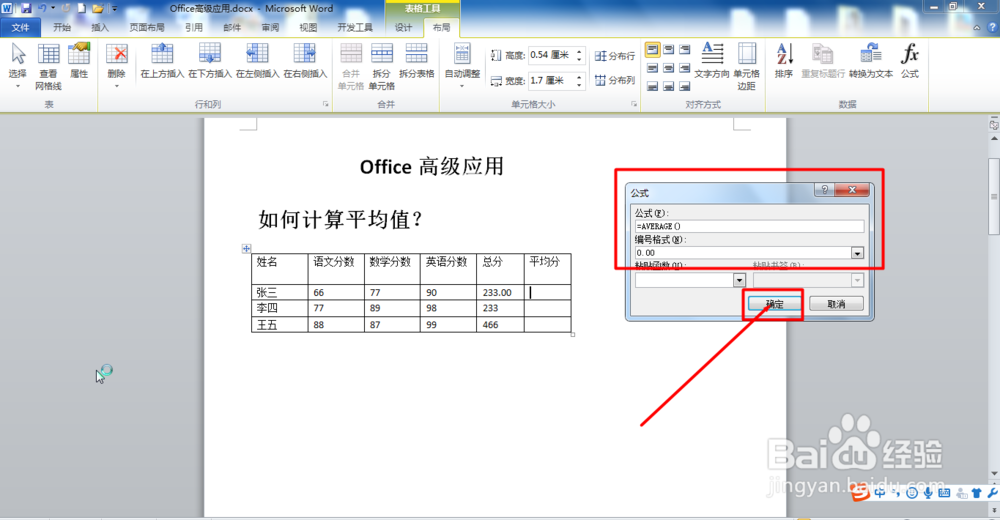Toggle View Gridlines (查看网格线)
The height and width of the screenshot is (520, 1000).
(48, 66)
